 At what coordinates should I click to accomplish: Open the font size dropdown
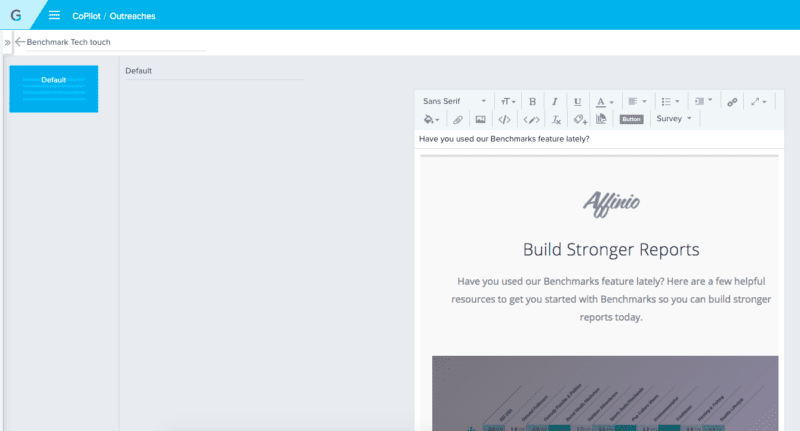(509, 101)
